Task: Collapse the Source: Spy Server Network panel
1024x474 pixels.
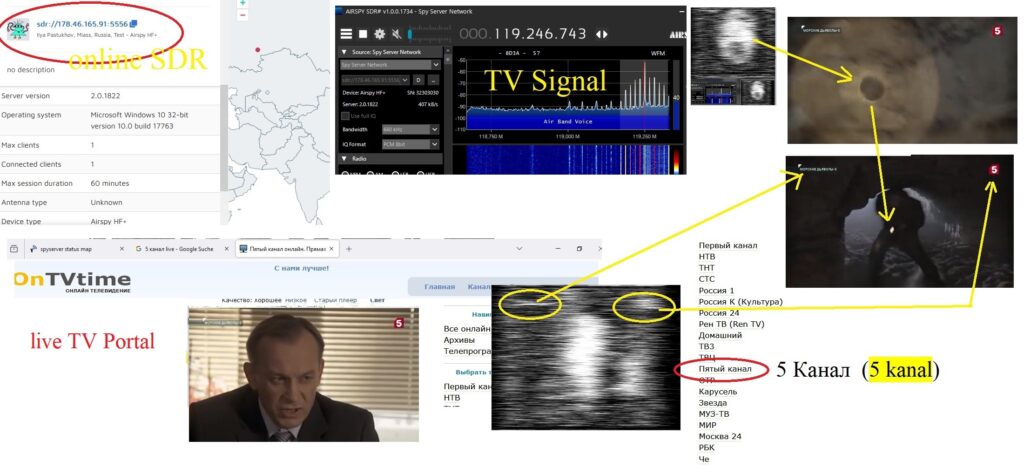Action: click(345, 51)
